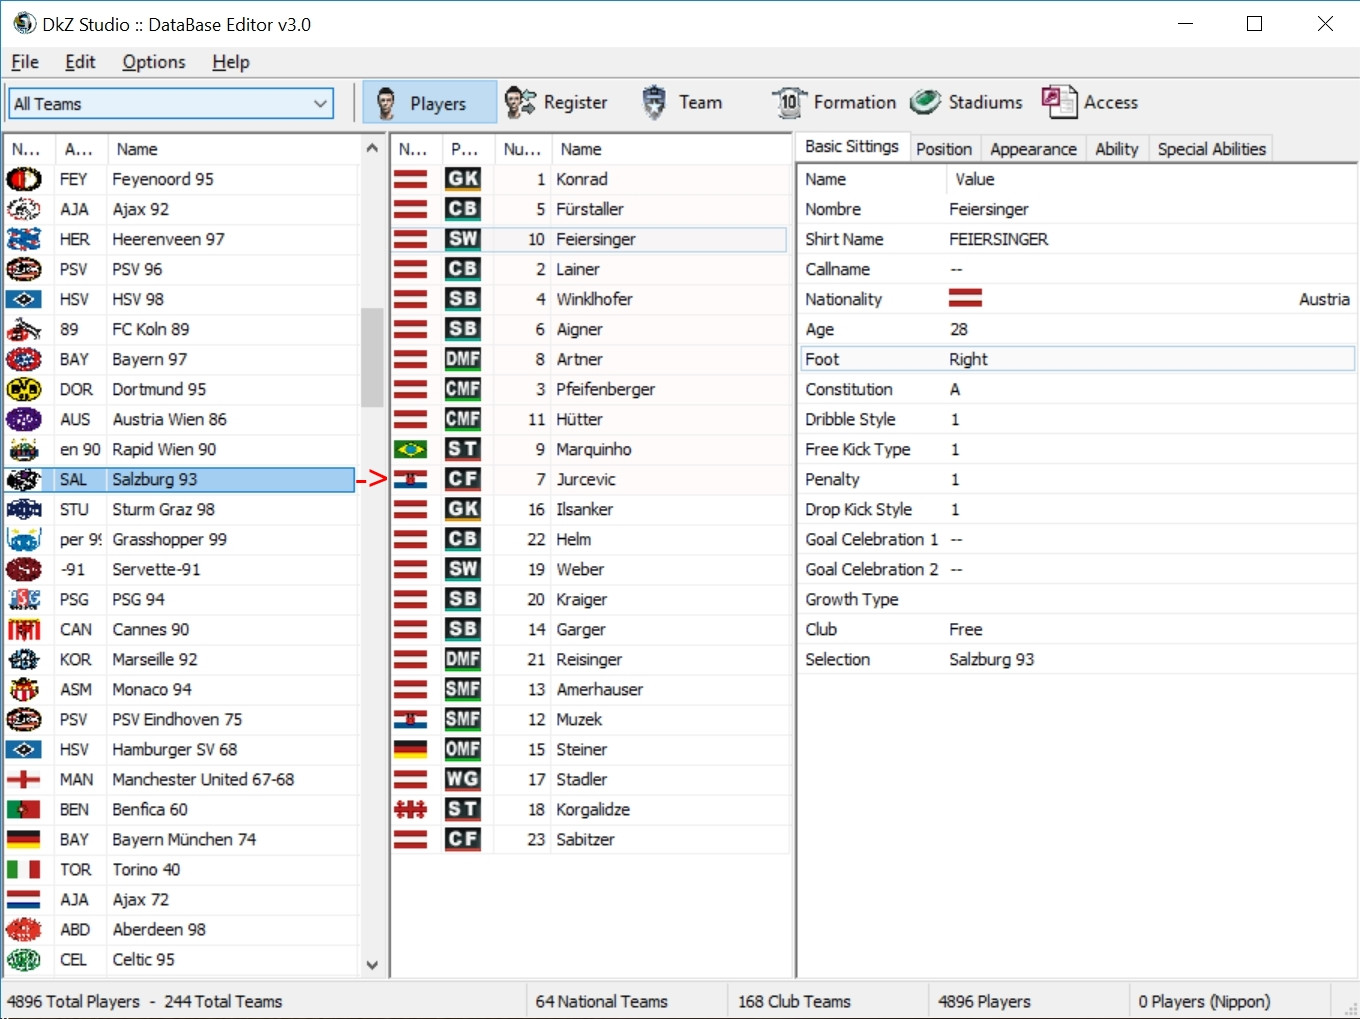
Task: Open the File menu
Action: pos(25,62)
